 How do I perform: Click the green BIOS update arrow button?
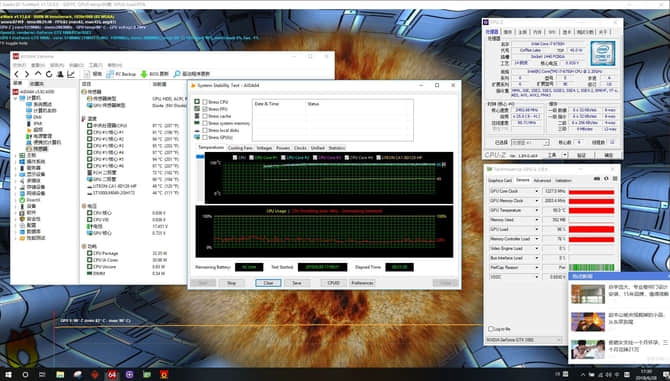[x=155, y=74]
